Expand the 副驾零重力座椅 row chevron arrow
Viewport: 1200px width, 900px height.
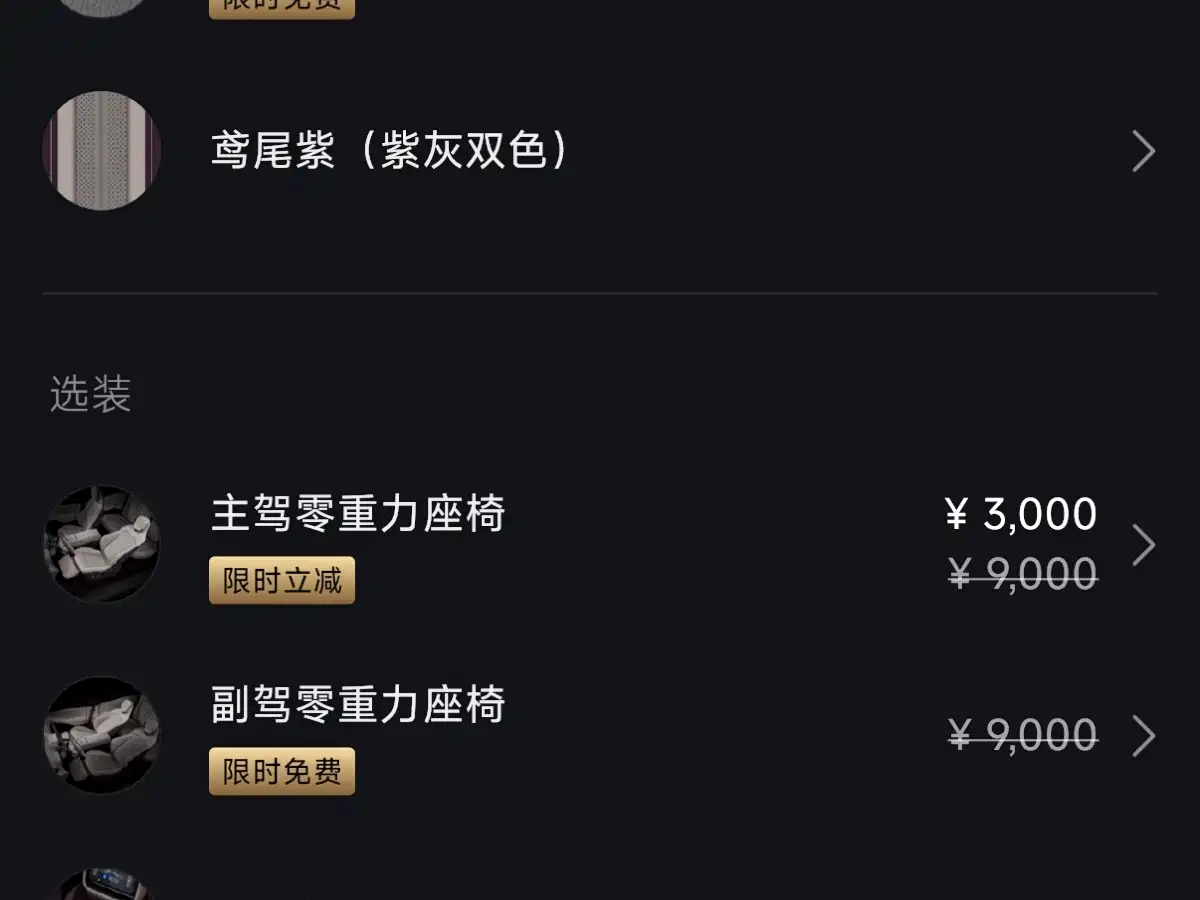pos(1143,736)
